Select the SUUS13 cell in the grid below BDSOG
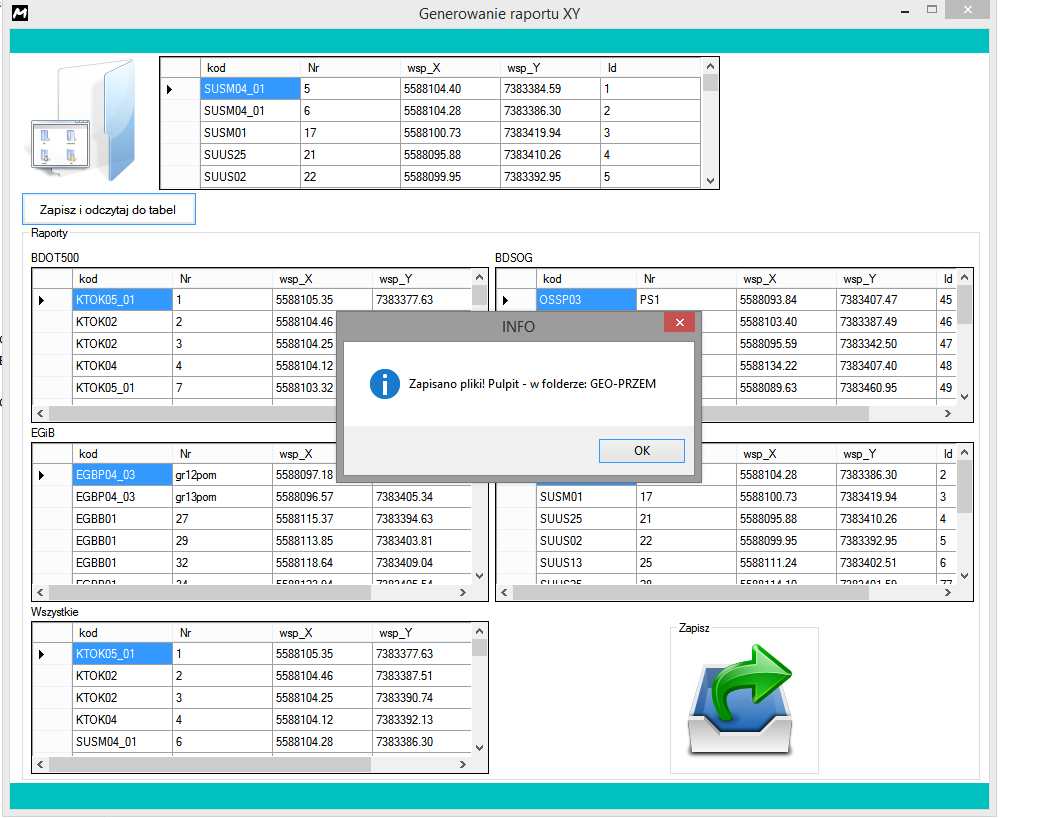The image size is (1040, 818). click(586, 563)
